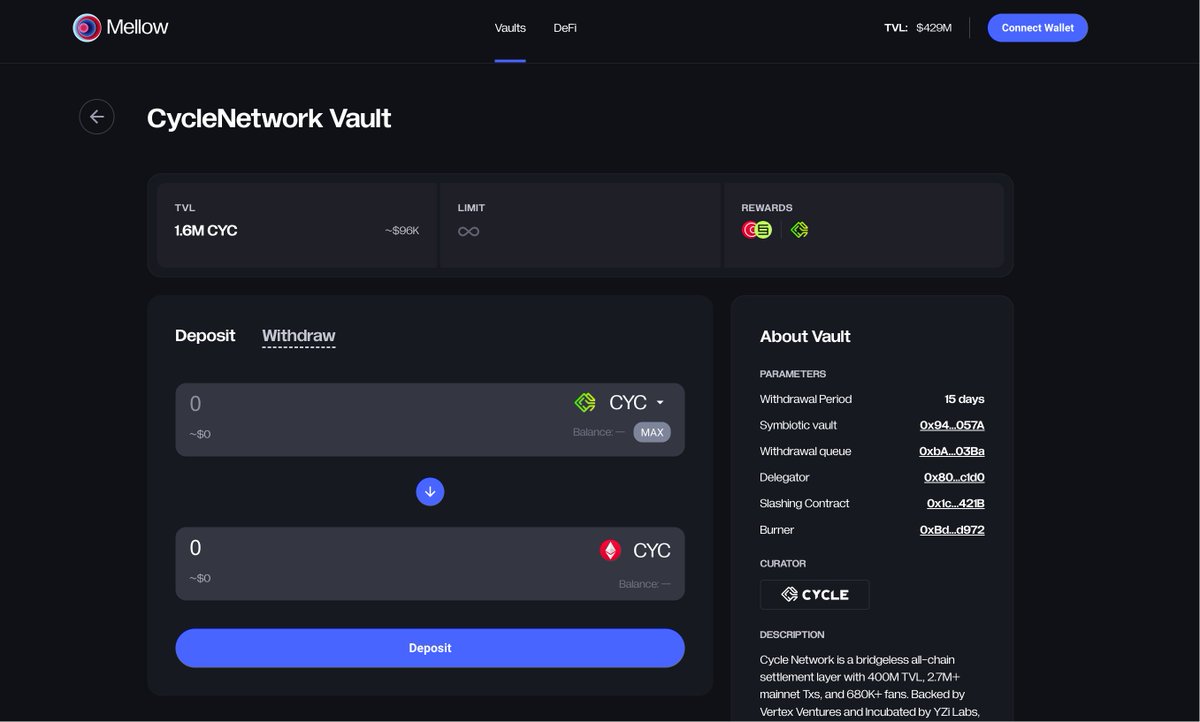Image resolution: width=1200 pixels, height=722 pixels.
Task: Open the Symbiotic vault address link
Action: click(x=951, y=425)
